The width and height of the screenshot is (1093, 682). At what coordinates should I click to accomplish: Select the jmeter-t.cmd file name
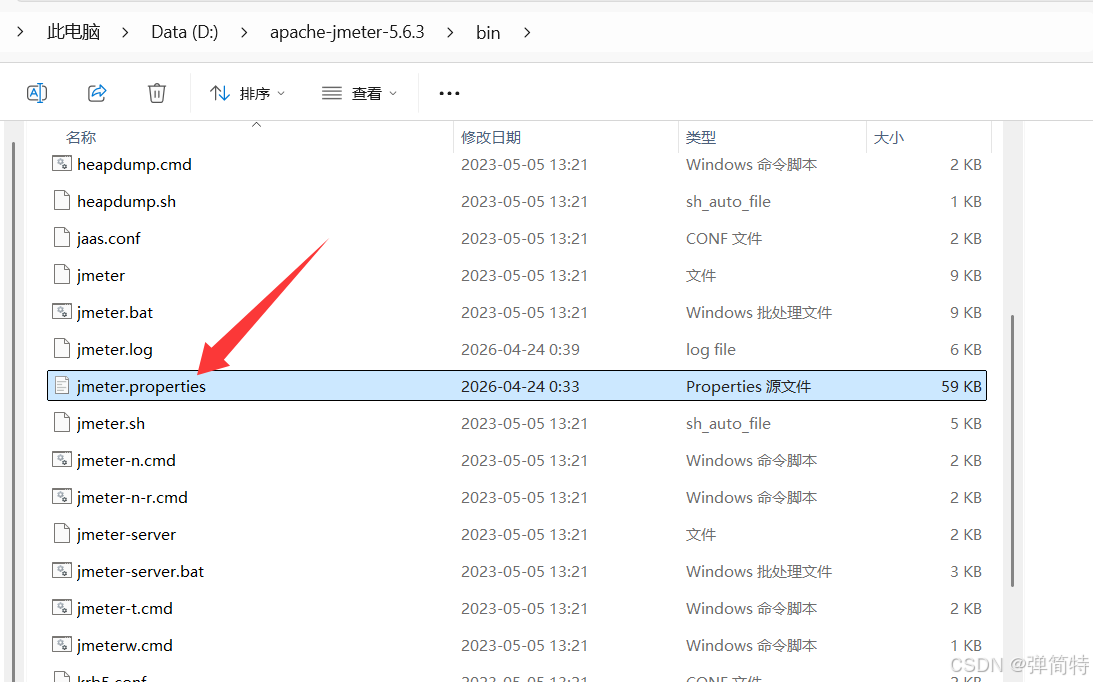(x=125, y=608)
